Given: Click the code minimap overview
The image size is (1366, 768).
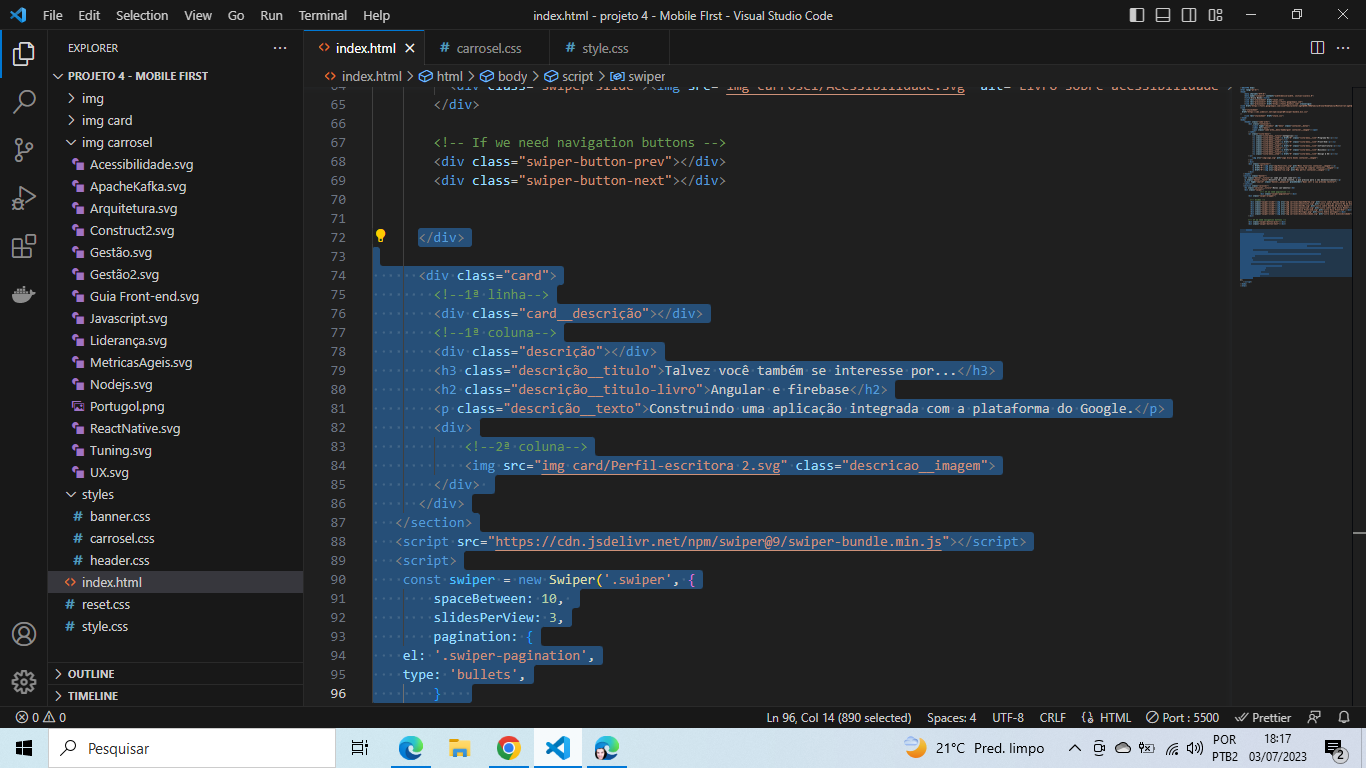Looking at the screenshot, I should click(1295, 190).
